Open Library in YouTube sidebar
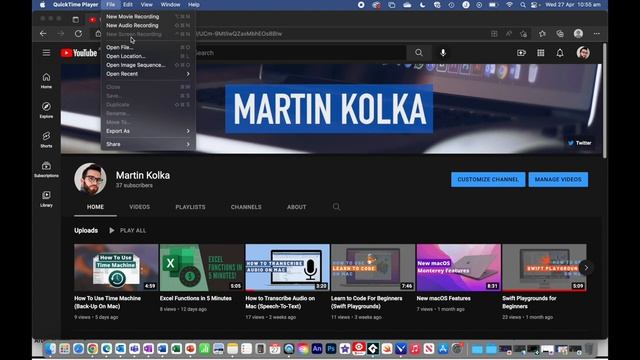640x360 pixels. 46,199
